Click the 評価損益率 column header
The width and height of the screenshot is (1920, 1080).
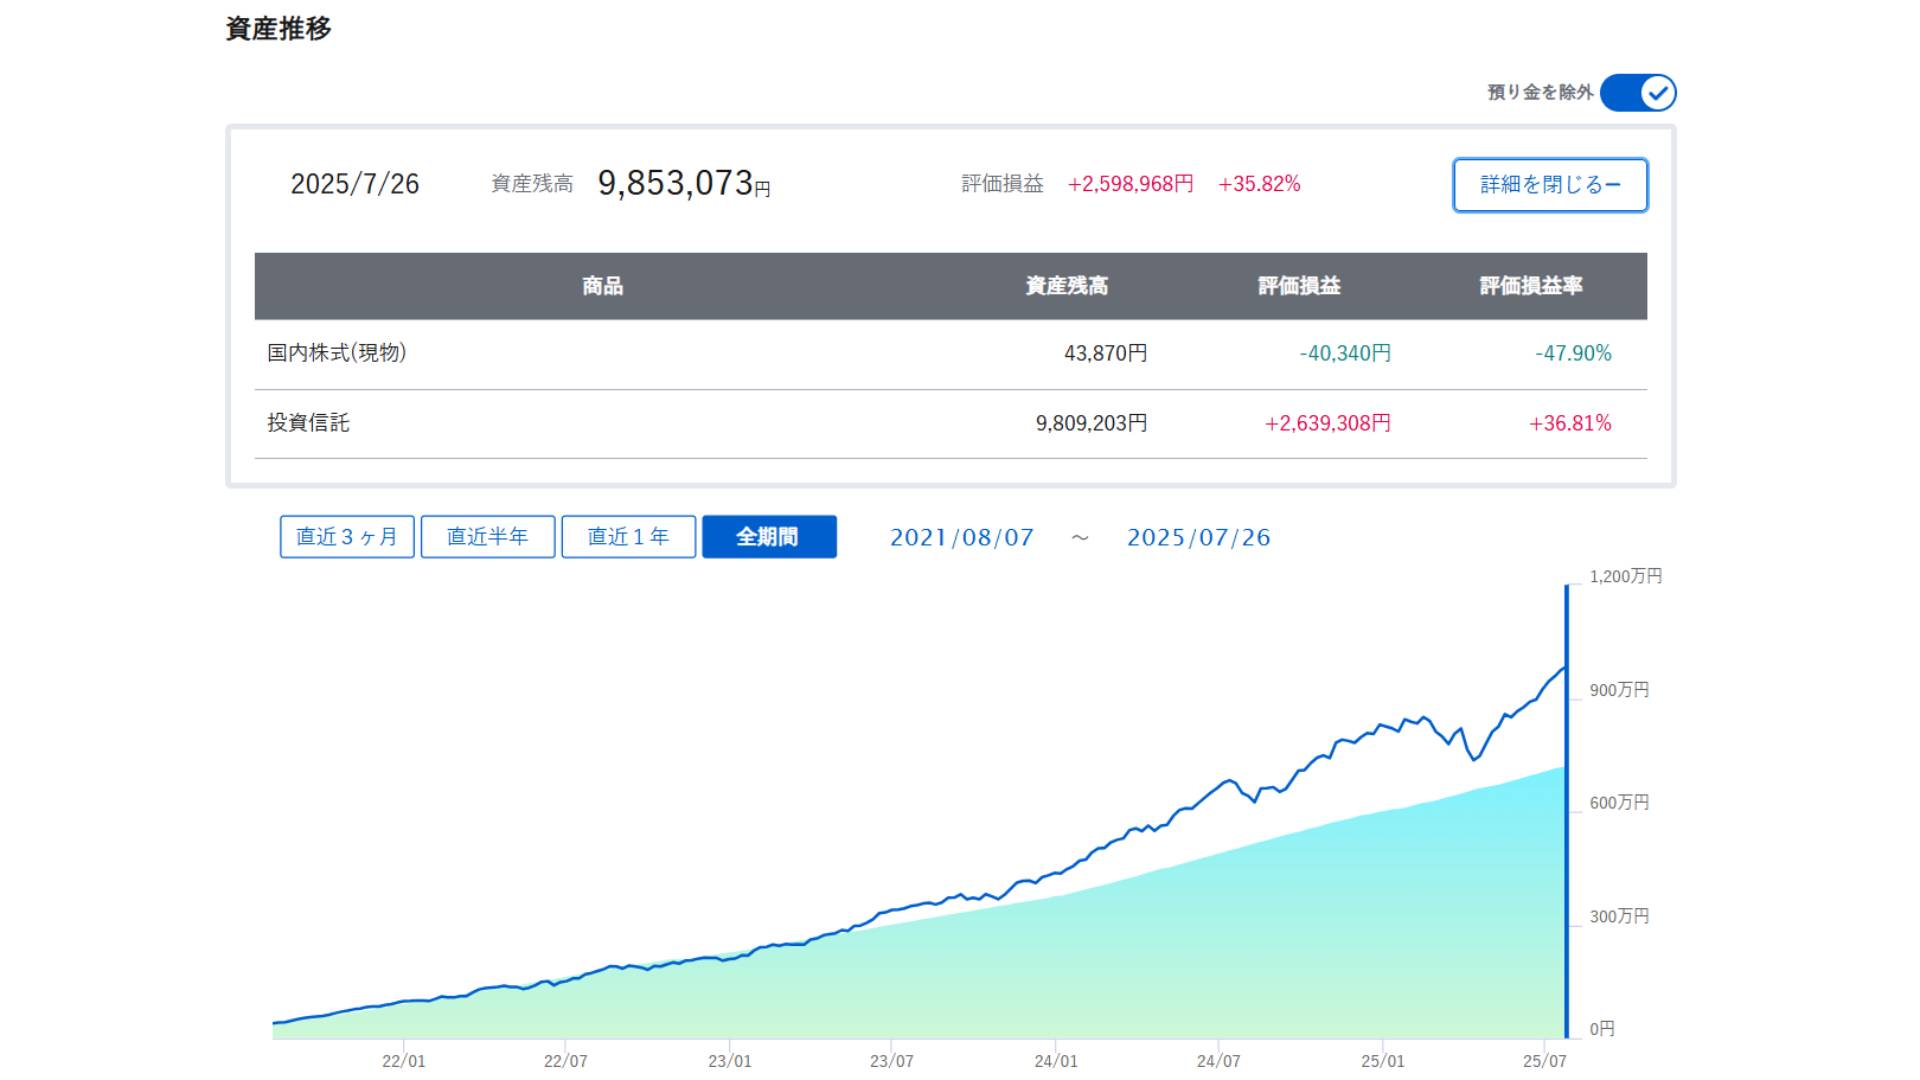coord(1531,286)
